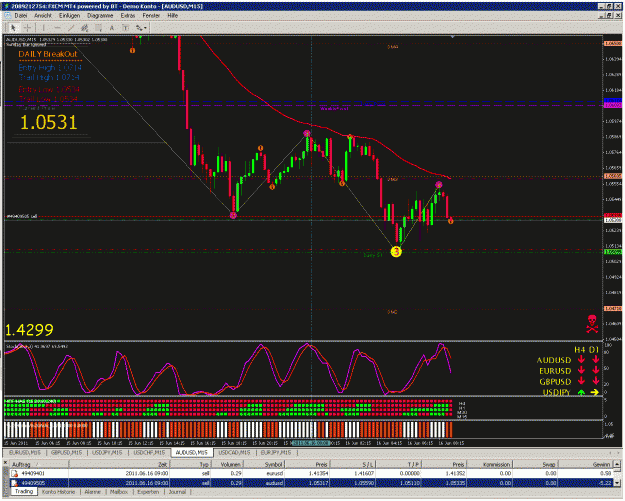Click the T/P value 1.05110
Viewport: 625px width, 501px height.
[408, 483]
